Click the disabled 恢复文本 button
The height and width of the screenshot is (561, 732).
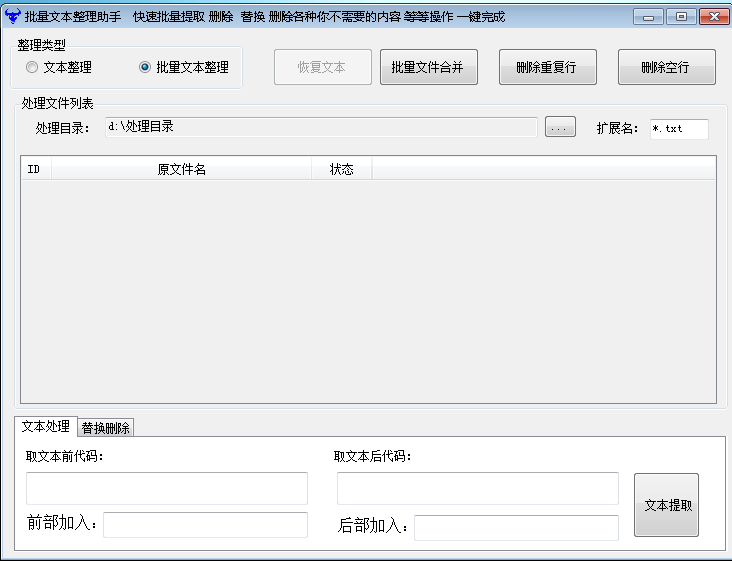323,67
